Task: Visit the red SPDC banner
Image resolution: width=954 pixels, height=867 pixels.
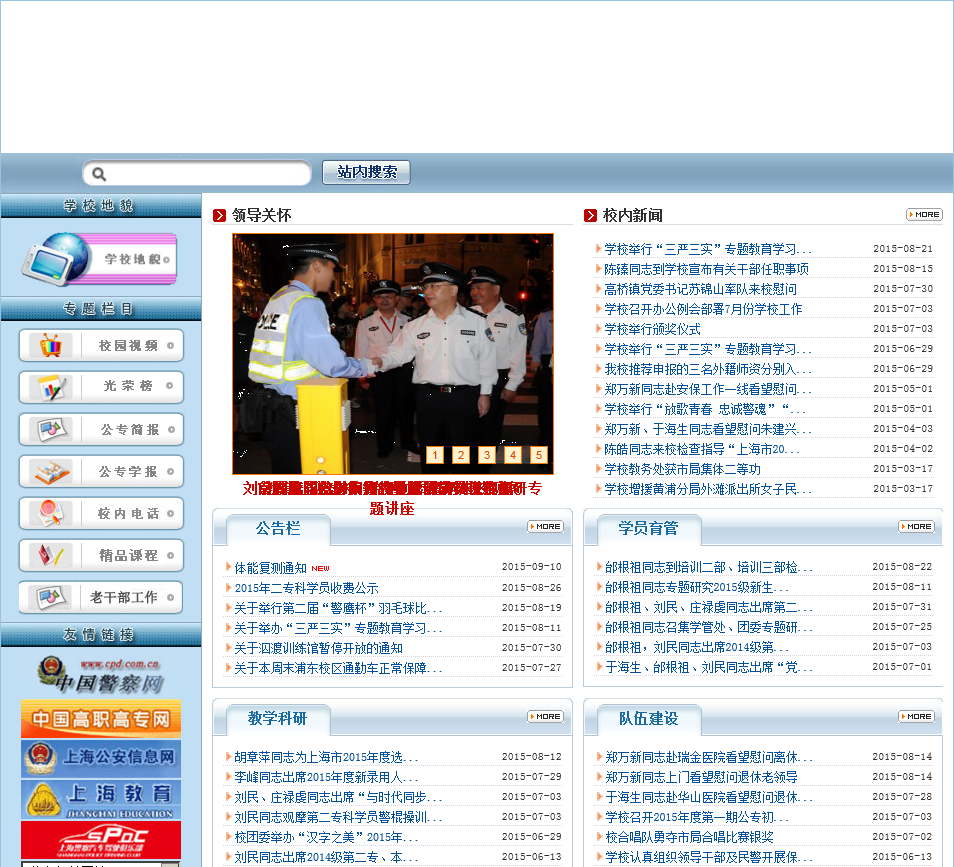Action: coord(101,840)
